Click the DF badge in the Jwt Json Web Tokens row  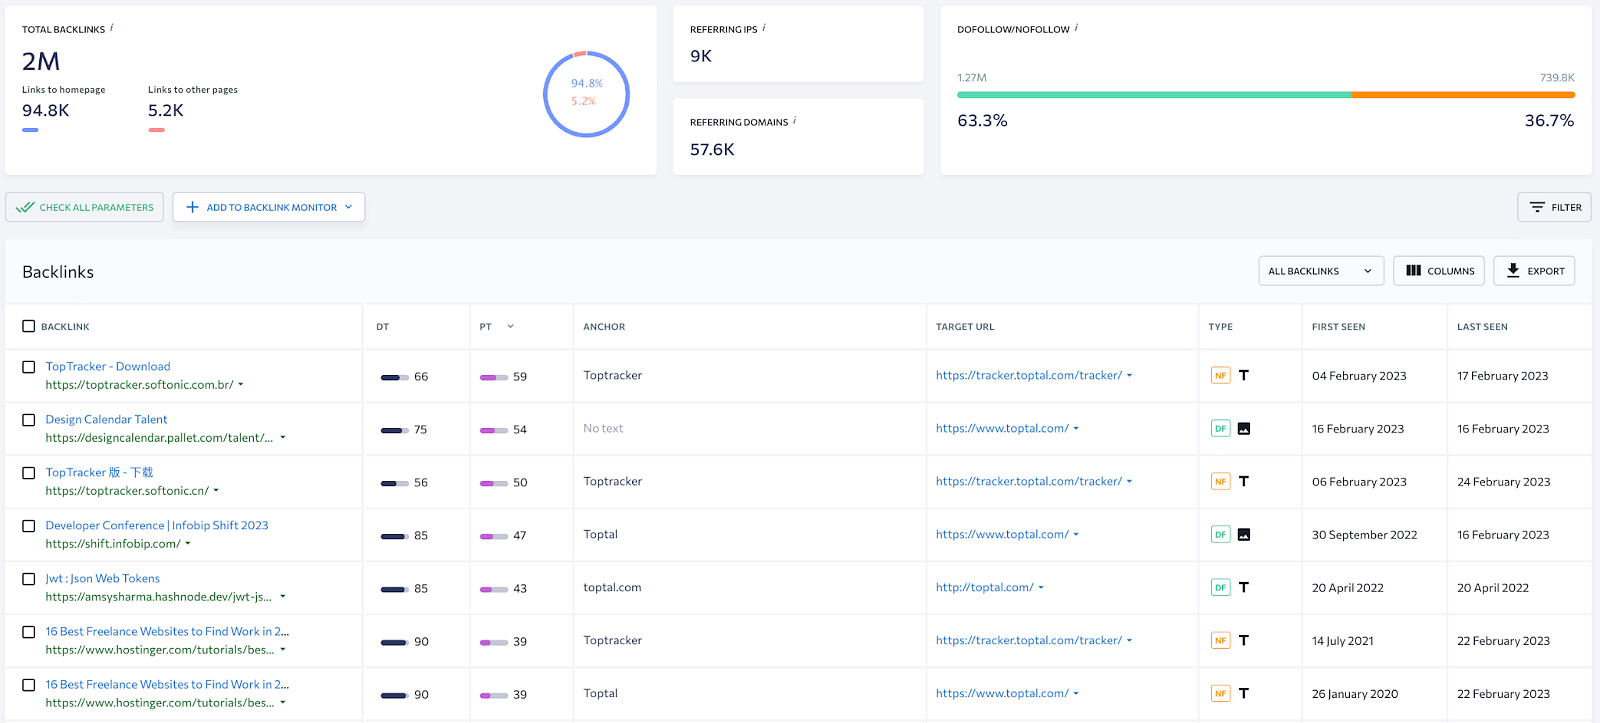click(1220, 588)
